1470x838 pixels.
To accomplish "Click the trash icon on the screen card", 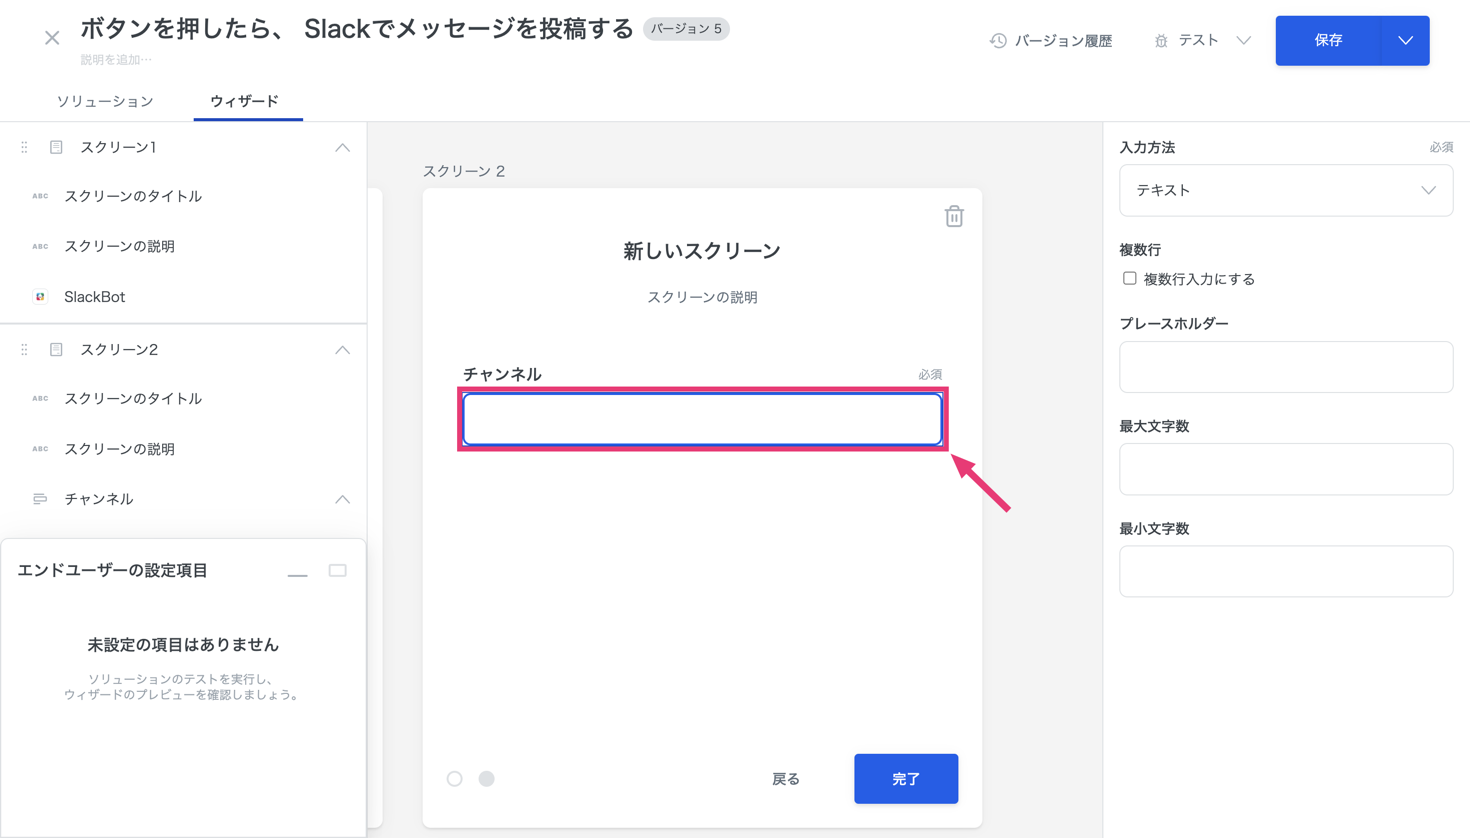I will click(954, 216).
